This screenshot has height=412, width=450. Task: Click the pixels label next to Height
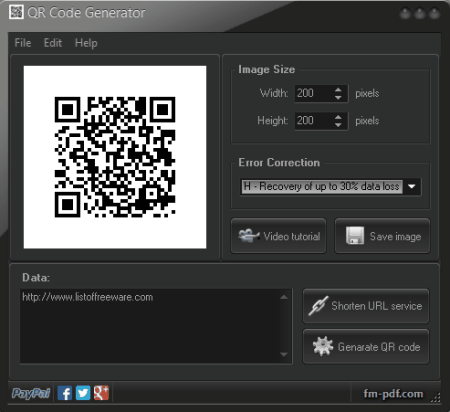point(367,121)
